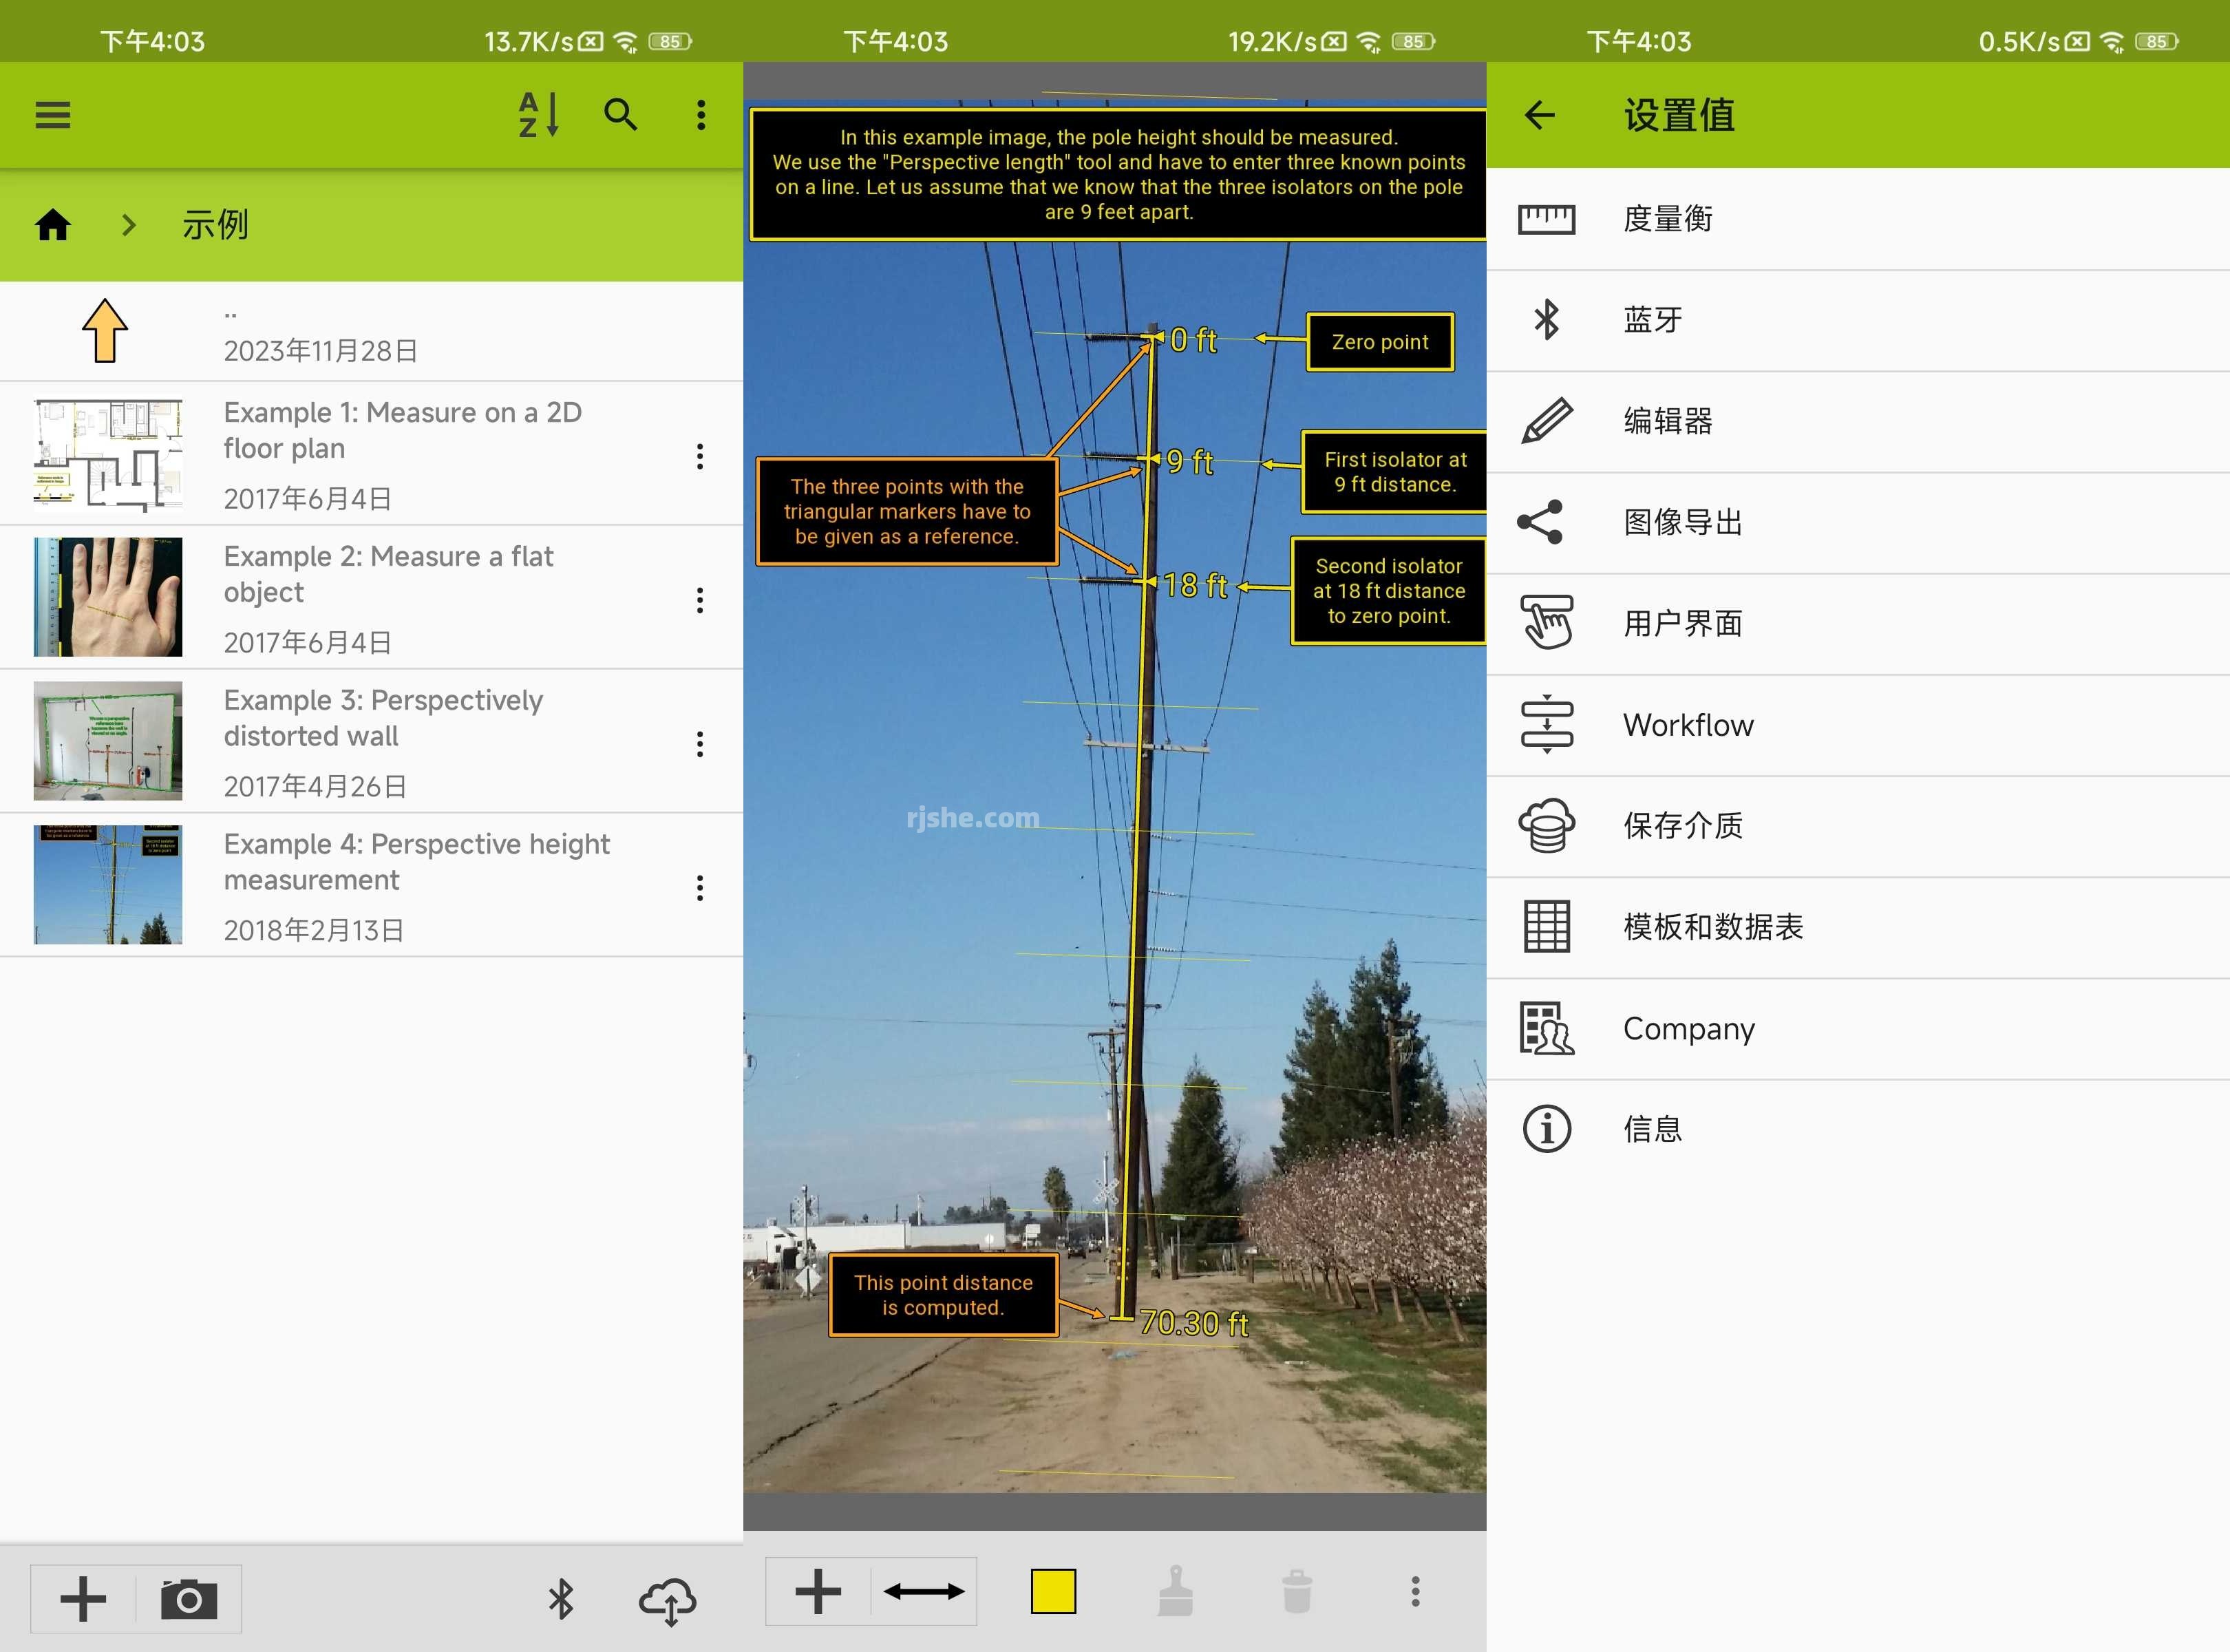Open options for Example 1 floor plan

(x=700, y=456)
